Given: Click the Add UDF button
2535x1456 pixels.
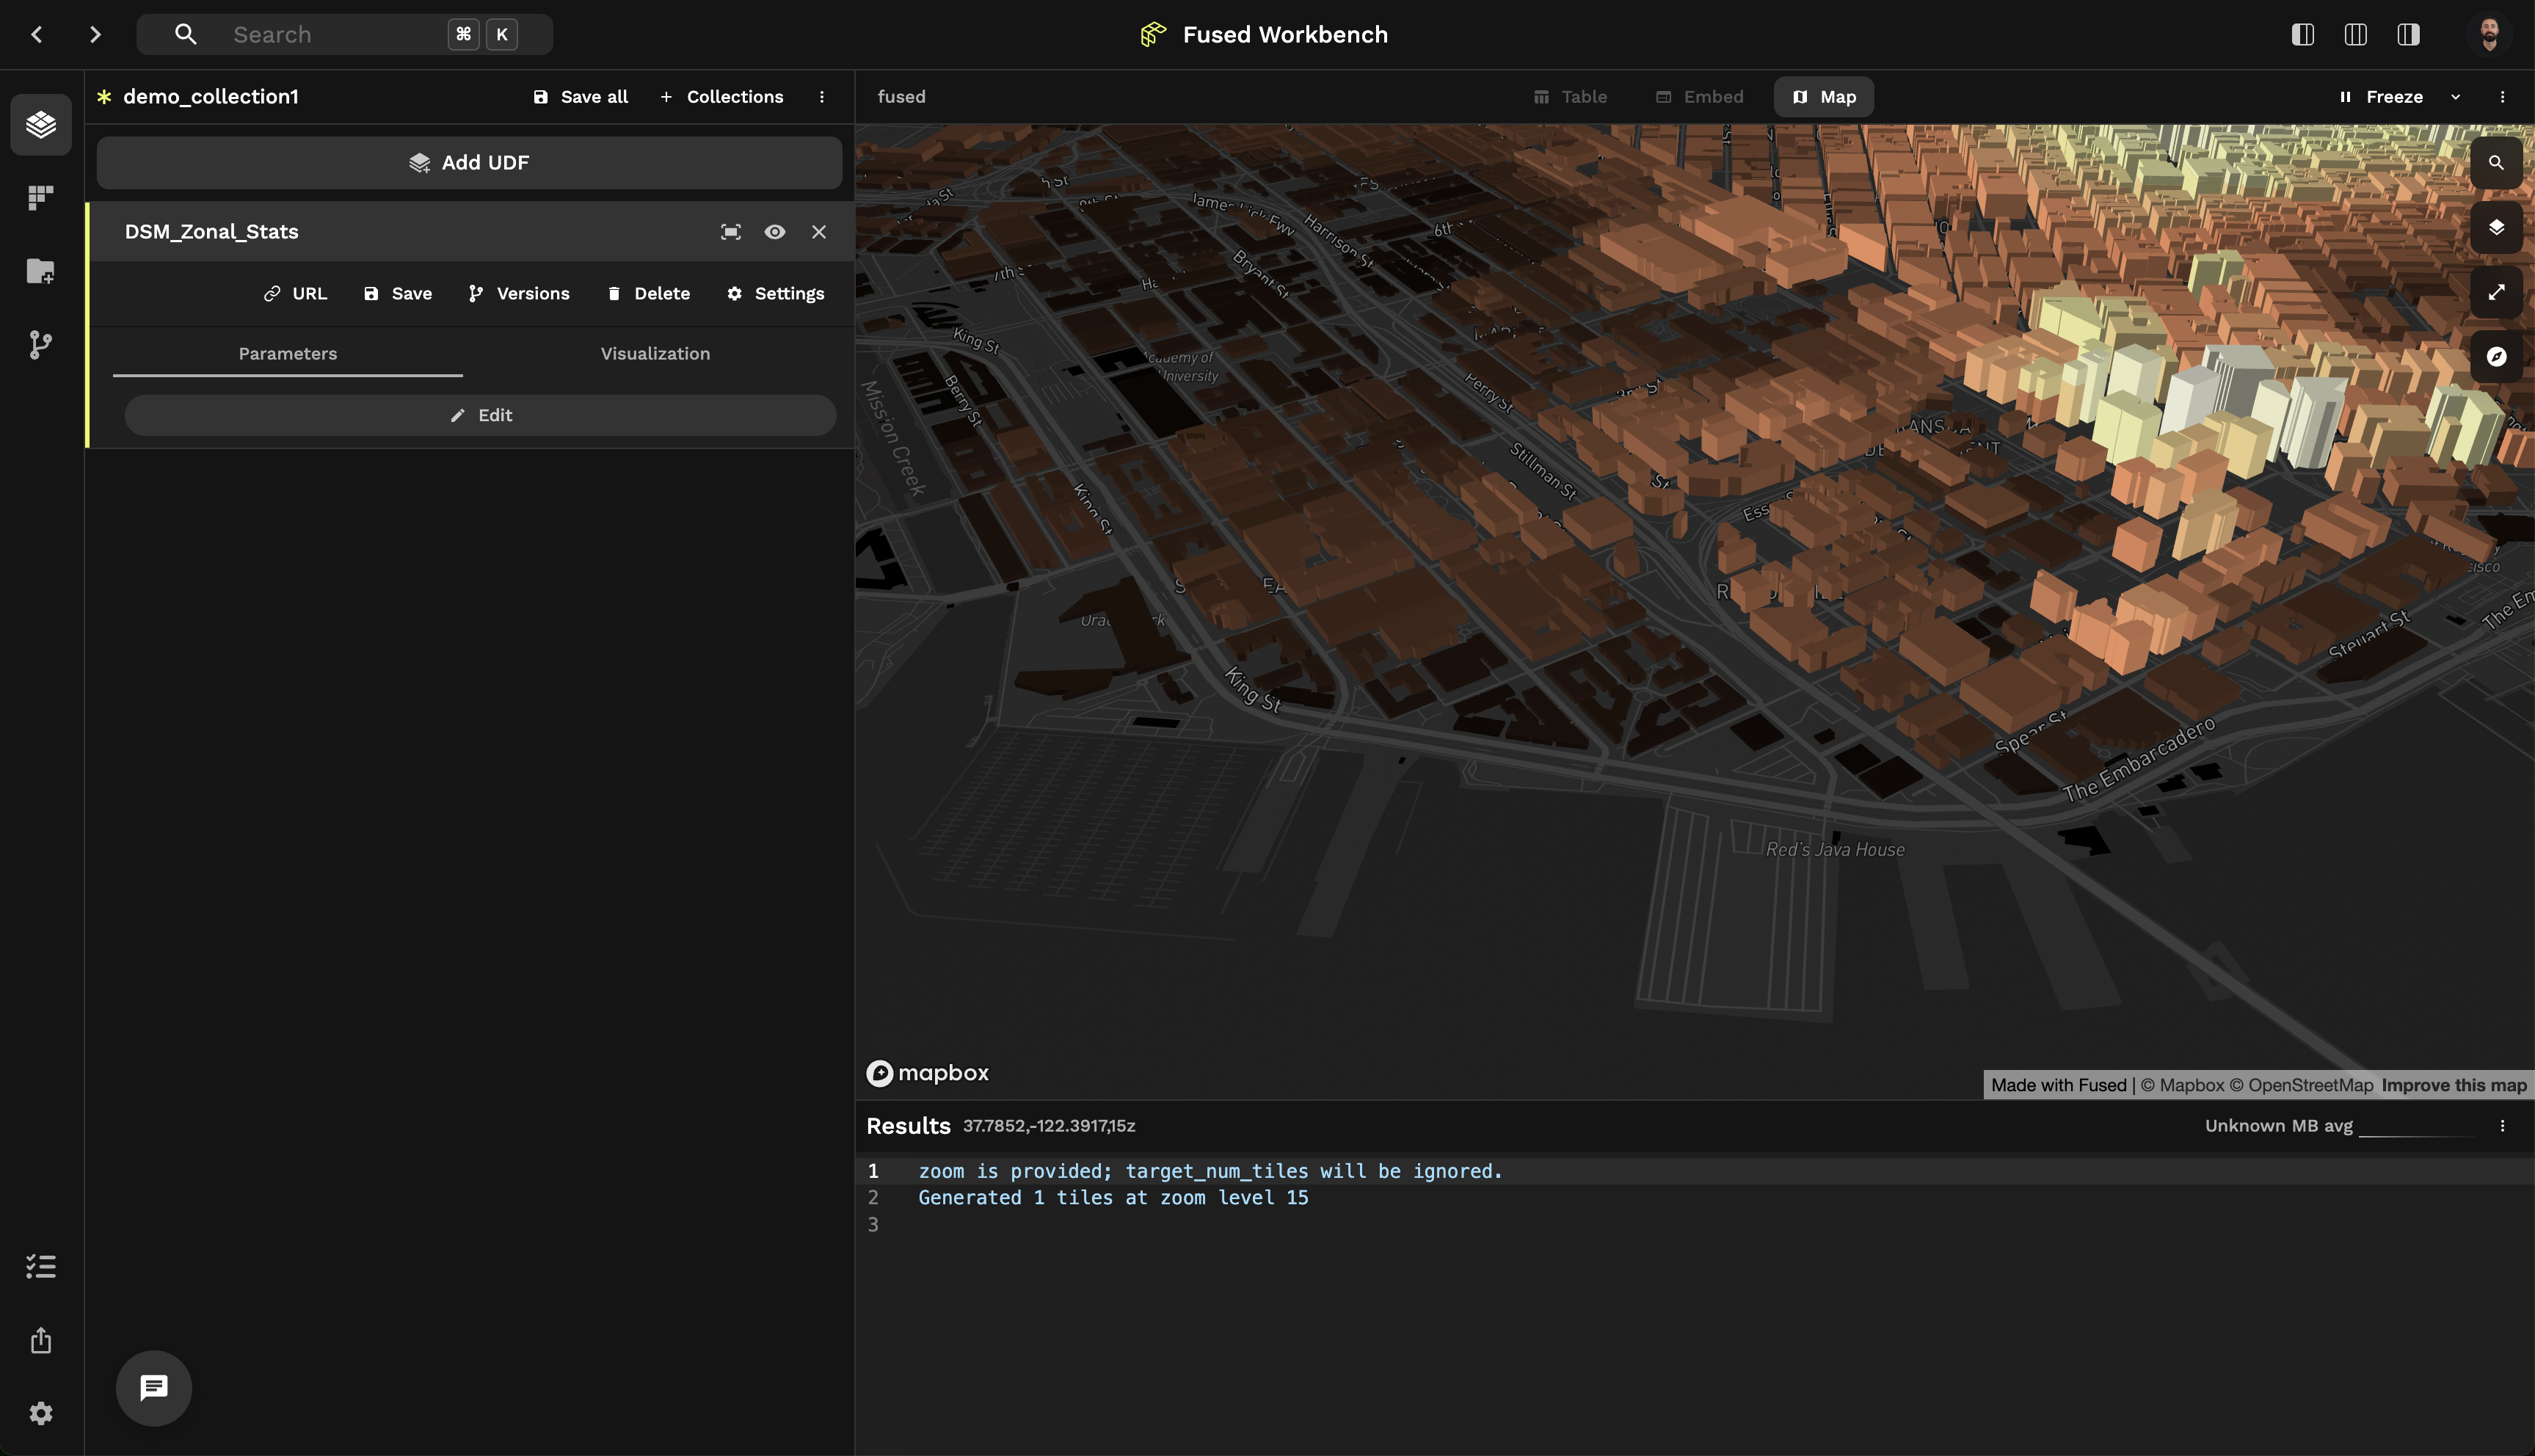Looking at the screenshot, I should pyautogui.click(x=469, y=163).
